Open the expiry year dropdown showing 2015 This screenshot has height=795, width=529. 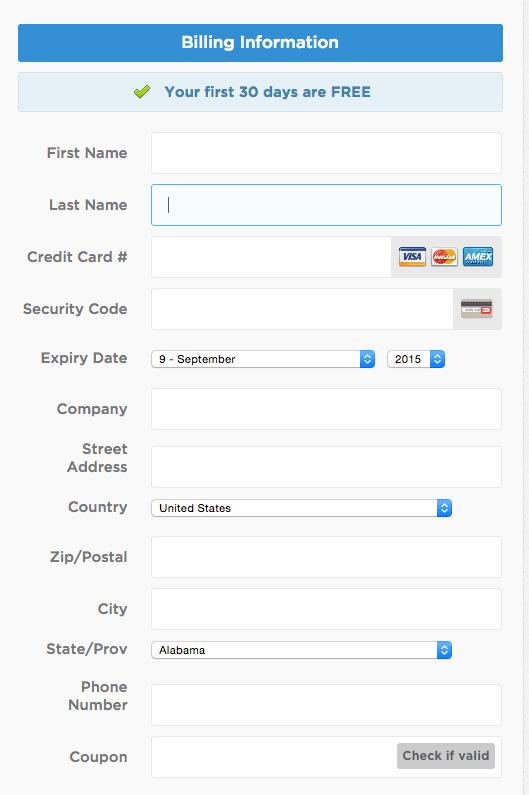coord(416,359)
